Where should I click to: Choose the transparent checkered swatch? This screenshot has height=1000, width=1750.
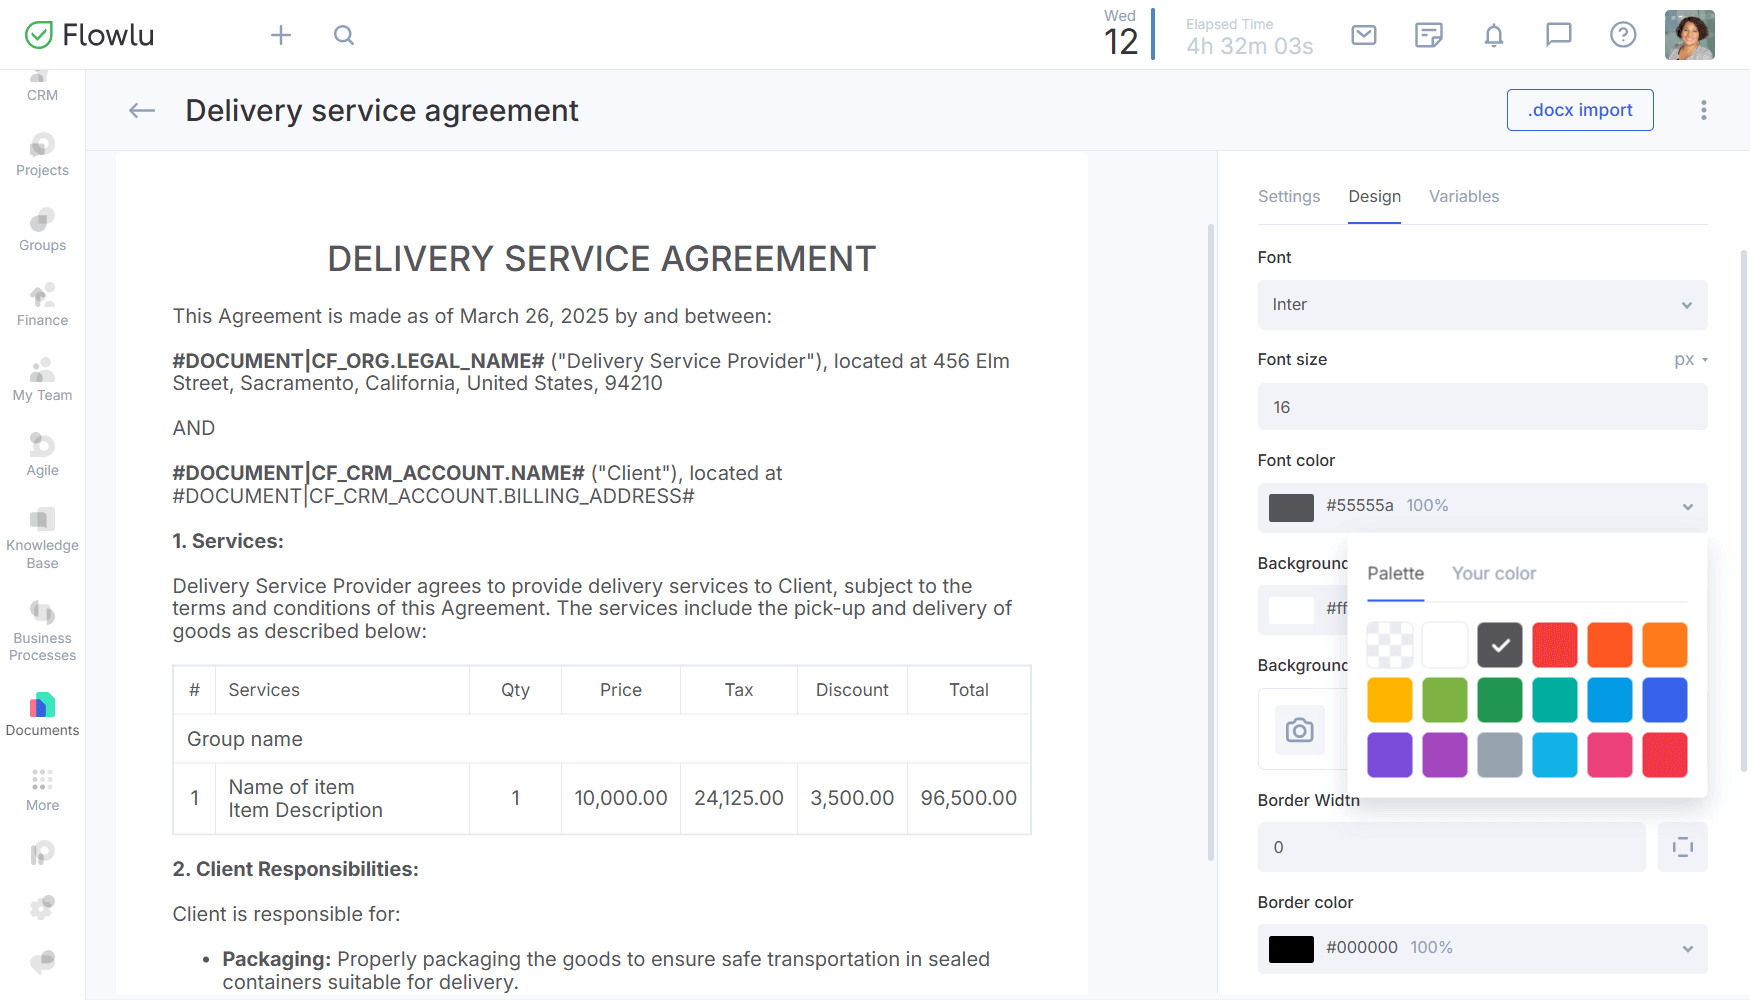tap(1390, 645)
